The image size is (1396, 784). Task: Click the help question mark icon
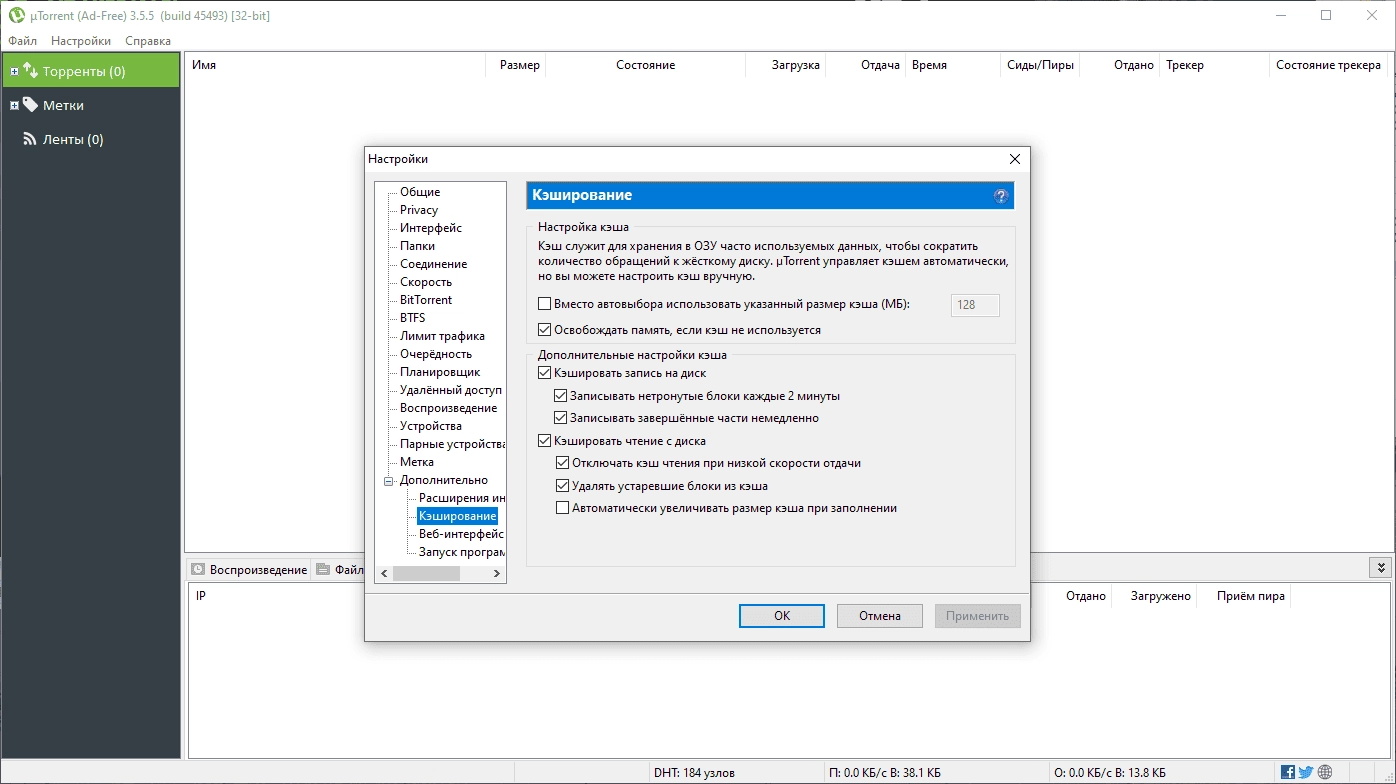[x=1001, y=196]
